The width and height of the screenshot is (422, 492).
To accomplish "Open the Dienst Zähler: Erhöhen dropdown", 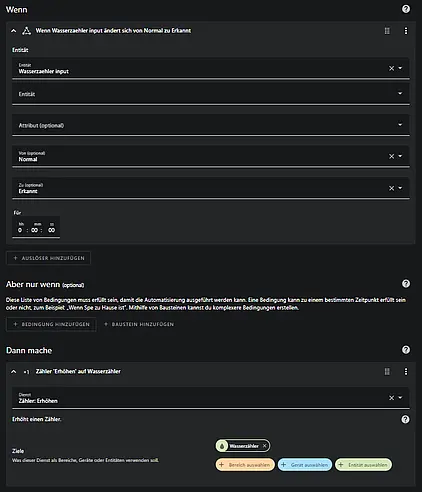I will 211,398.
